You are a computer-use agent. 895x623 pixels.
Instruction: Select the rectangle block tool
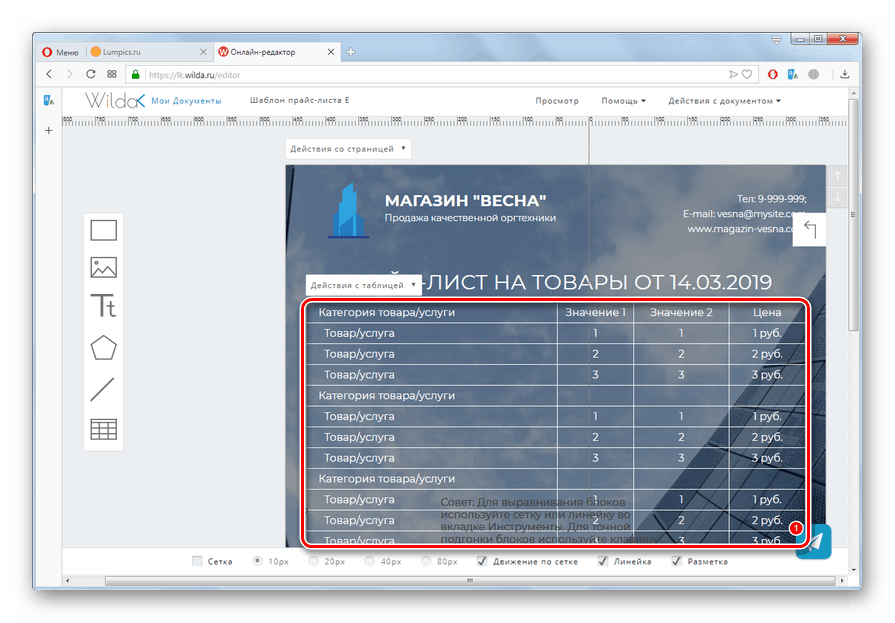[103, 230]
